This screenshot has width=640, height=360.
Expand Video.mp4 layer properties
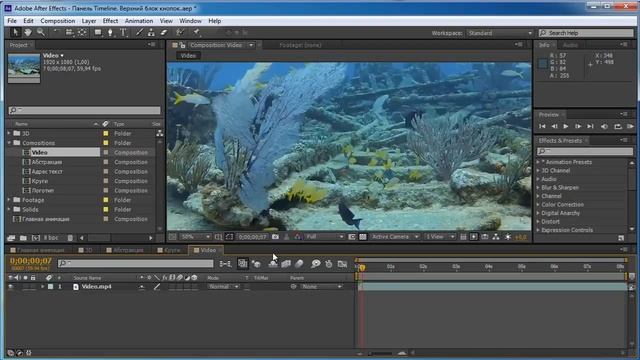tap(42, 287)
